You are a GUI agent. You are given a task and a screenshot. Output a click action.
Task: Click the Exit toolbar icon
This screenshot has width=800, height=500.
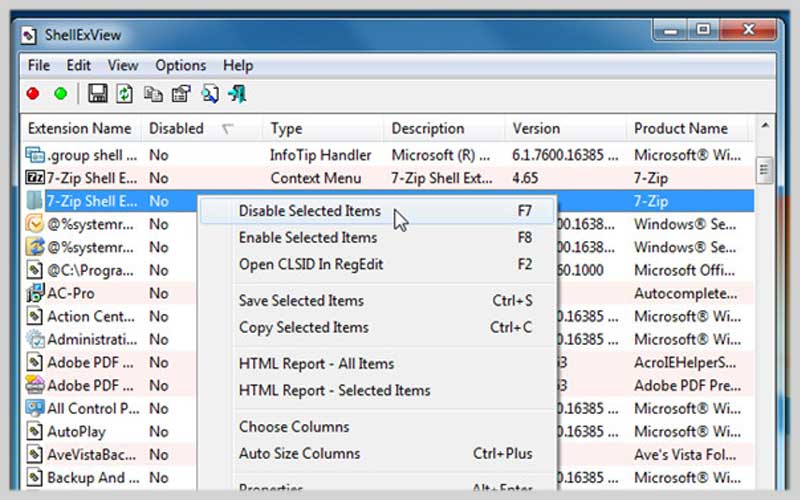point(237,94)
